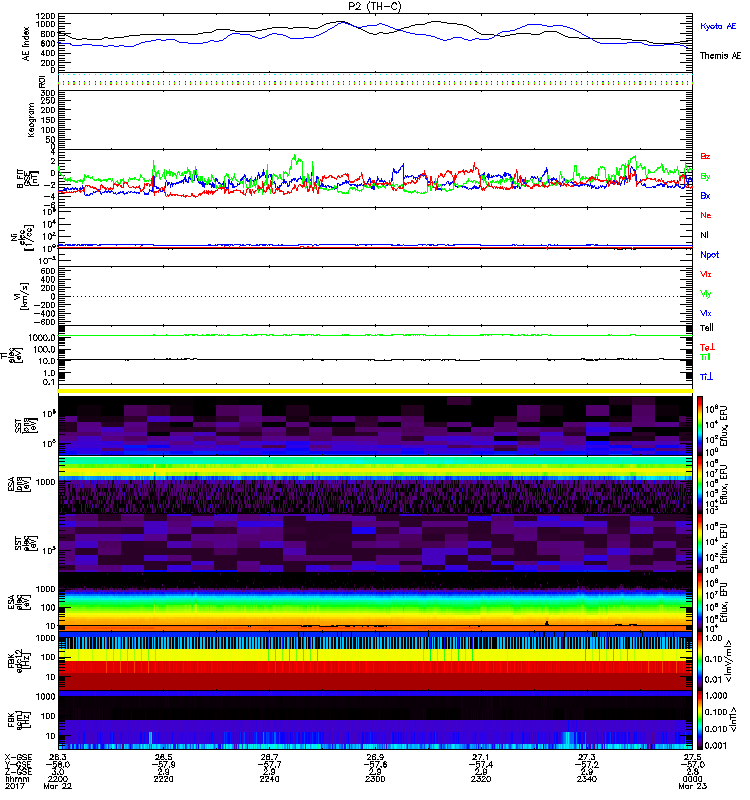
Task: Click the blue Npot legend label
Action: point(710,255)
